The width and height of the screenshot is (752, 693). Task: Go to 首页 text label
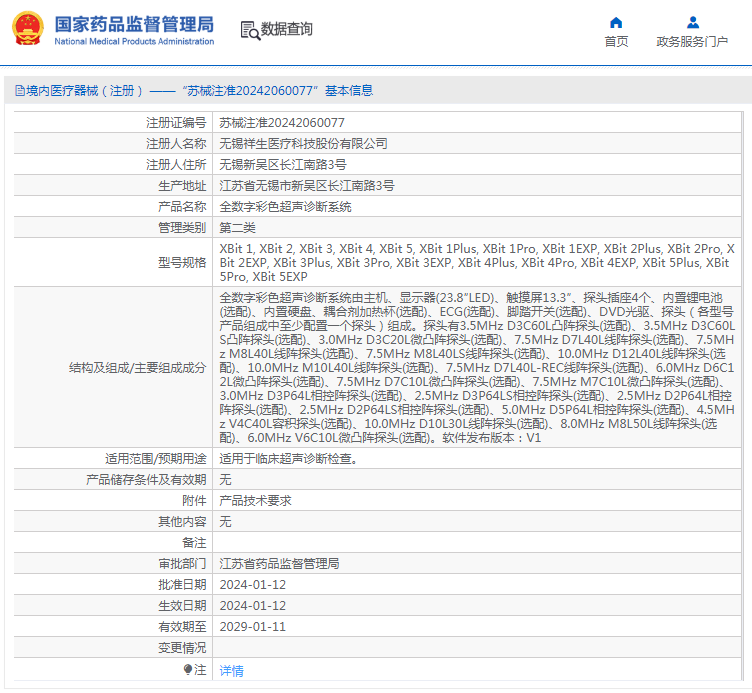(616, 41)
